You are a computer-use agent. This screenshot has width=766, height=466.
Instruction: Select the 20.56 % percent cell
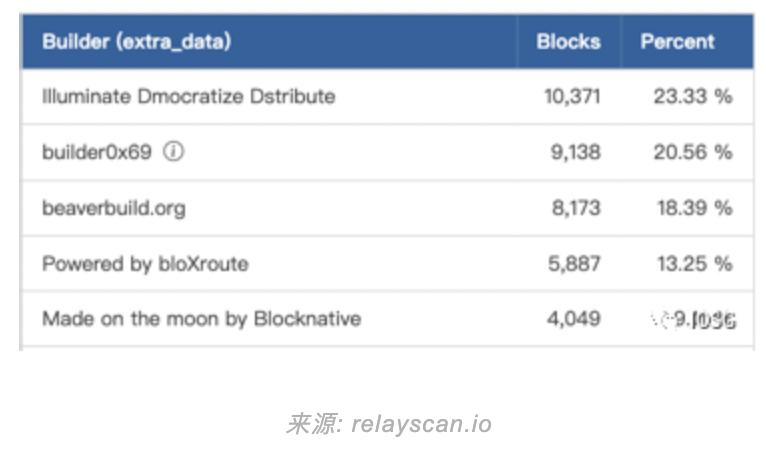tap(692, 153)
